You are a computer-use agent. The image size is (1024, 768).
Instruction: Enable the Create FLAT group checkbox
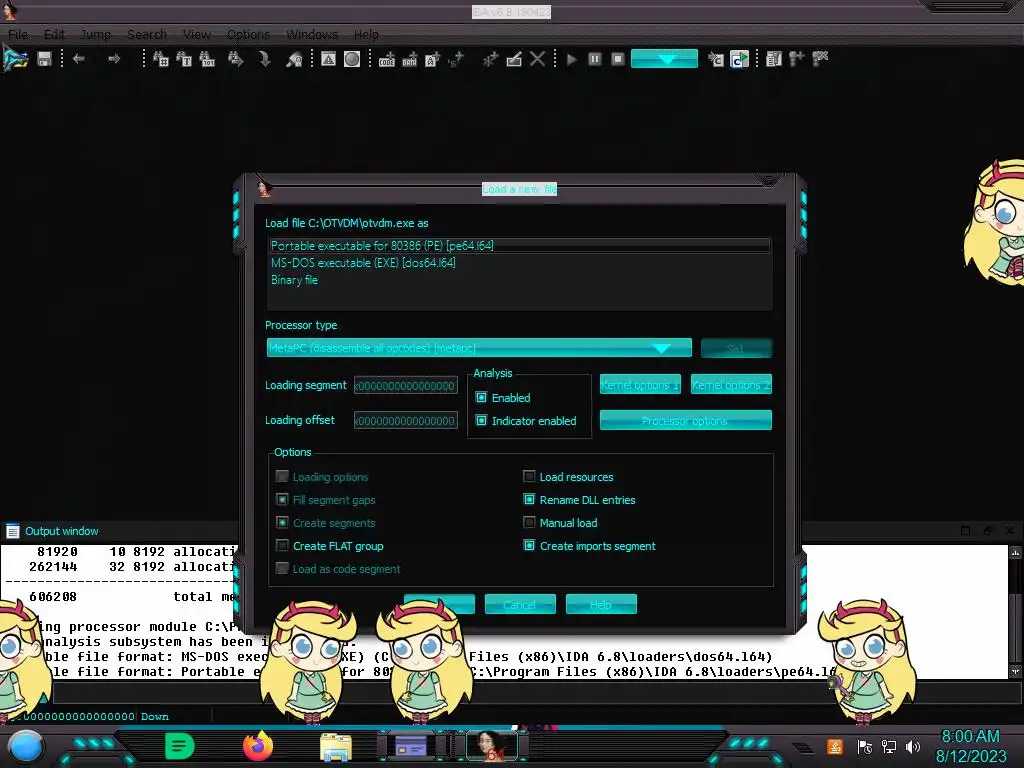click(282, 545)
